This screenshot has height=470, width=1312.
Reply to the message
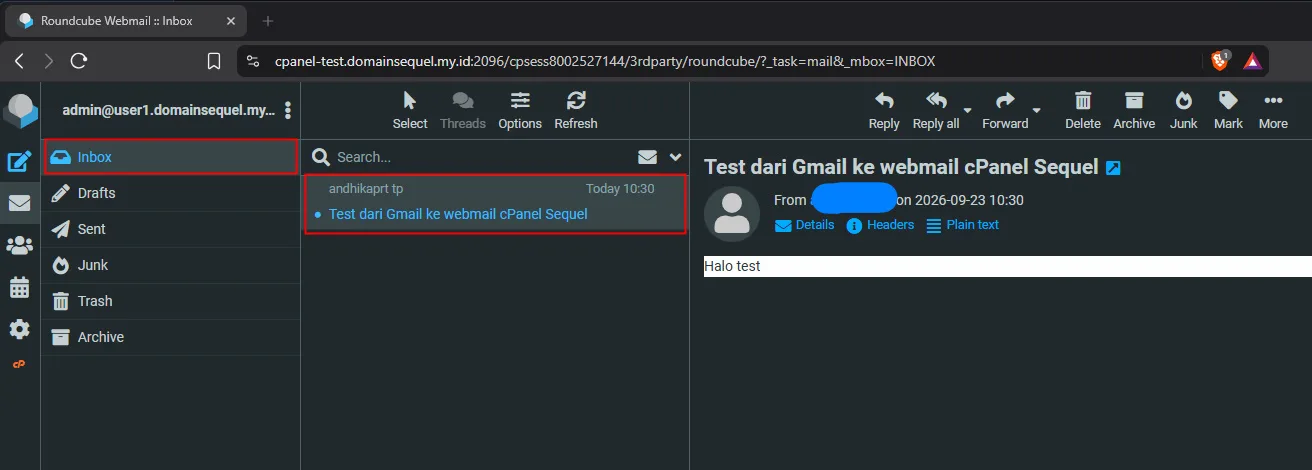pos(884,111)
